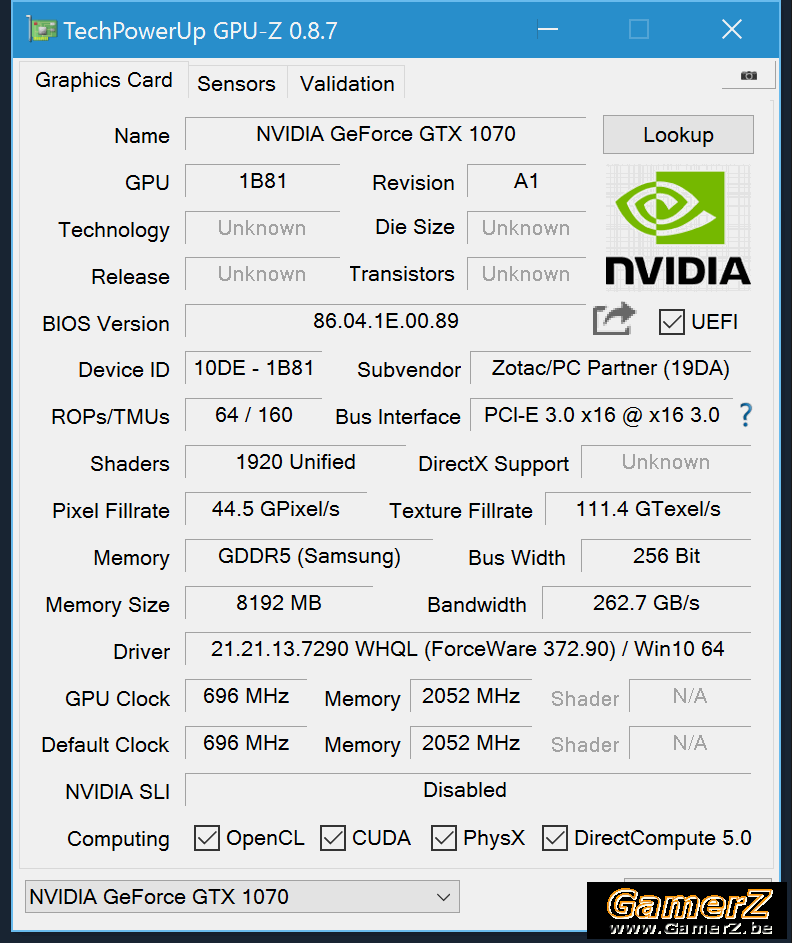The image size is (792, 943).
Task: Click the Bus Interface question mark
Action: pos(744,415)
